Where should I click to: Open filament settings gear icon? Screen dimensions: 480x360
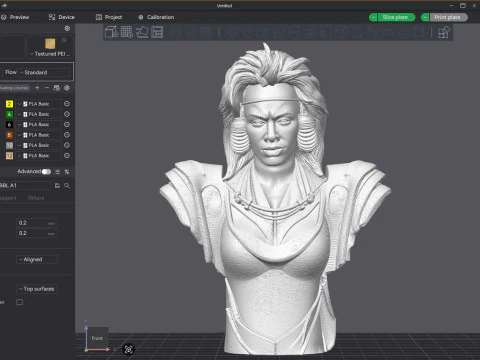67,88
